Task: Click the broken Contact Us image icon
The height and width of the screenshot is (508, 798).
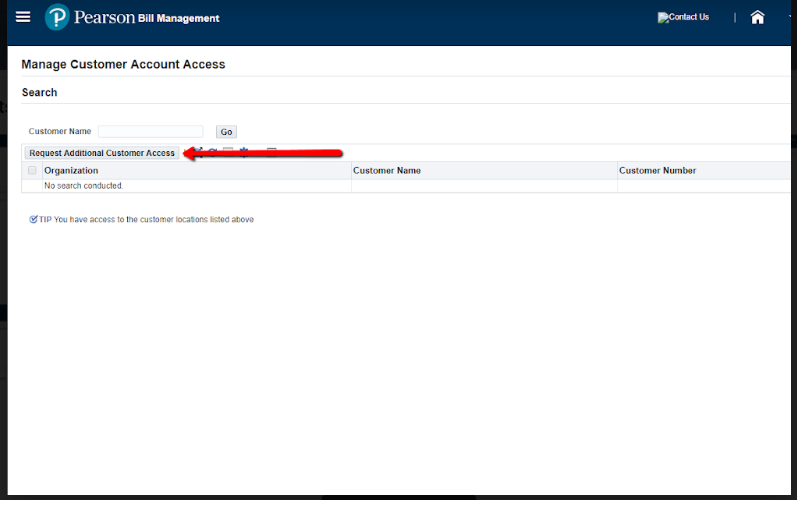Action: point(663,18)
